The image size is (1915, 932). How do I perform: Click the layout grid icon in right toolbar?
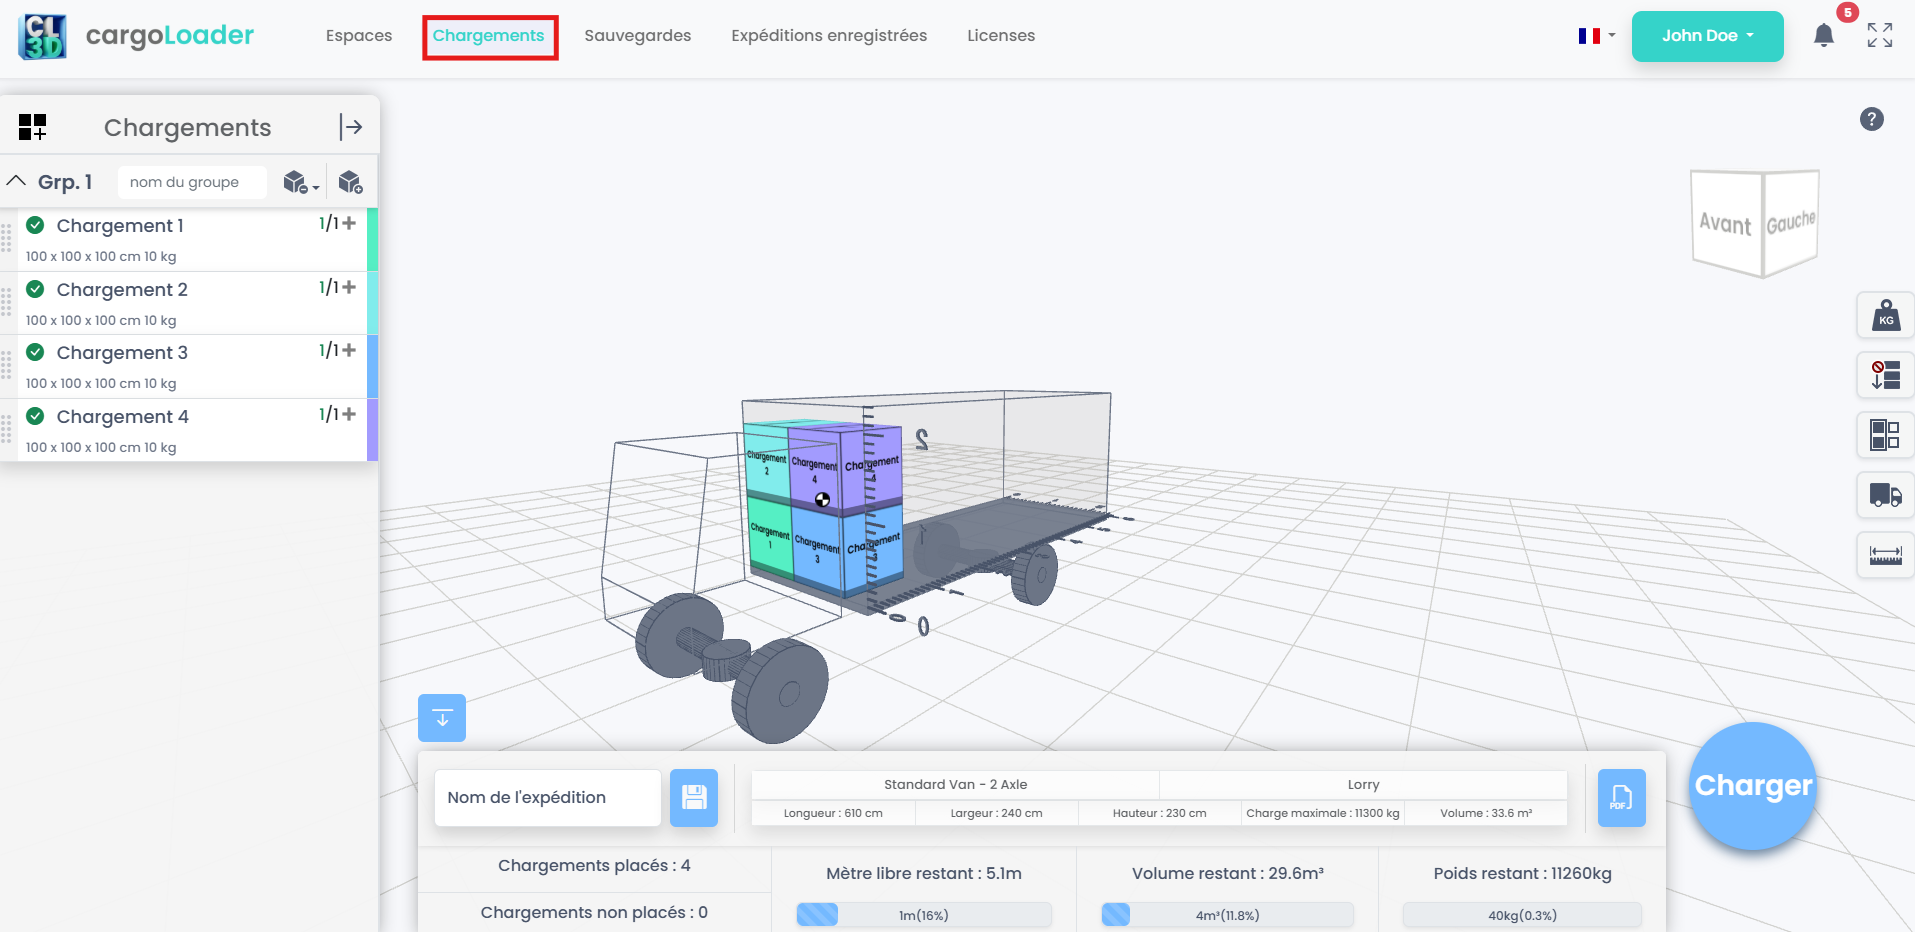pos(1885,435)
